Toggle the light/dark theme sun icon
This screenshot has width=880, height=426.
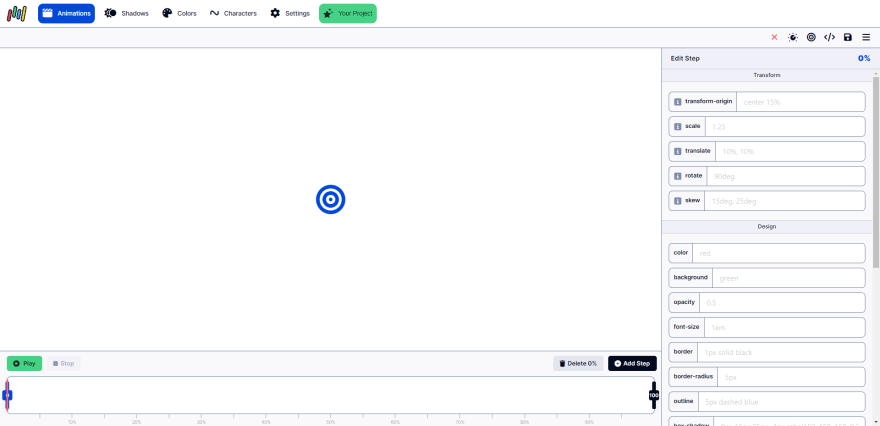tap(792, 37)
